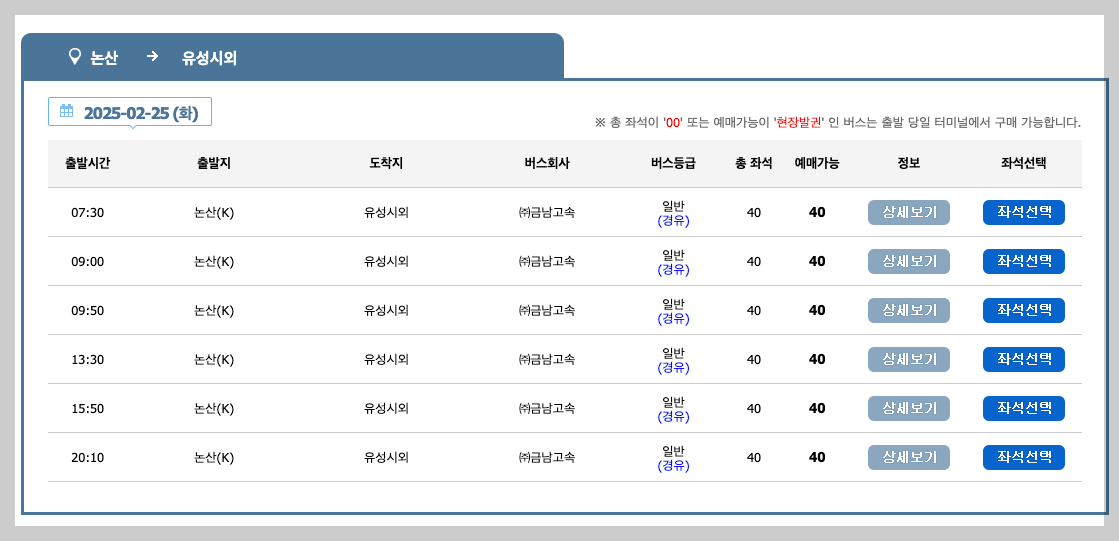The image size is (1119, 541).
Task: Click the 버스회사 column header
Action: (547, 163)
